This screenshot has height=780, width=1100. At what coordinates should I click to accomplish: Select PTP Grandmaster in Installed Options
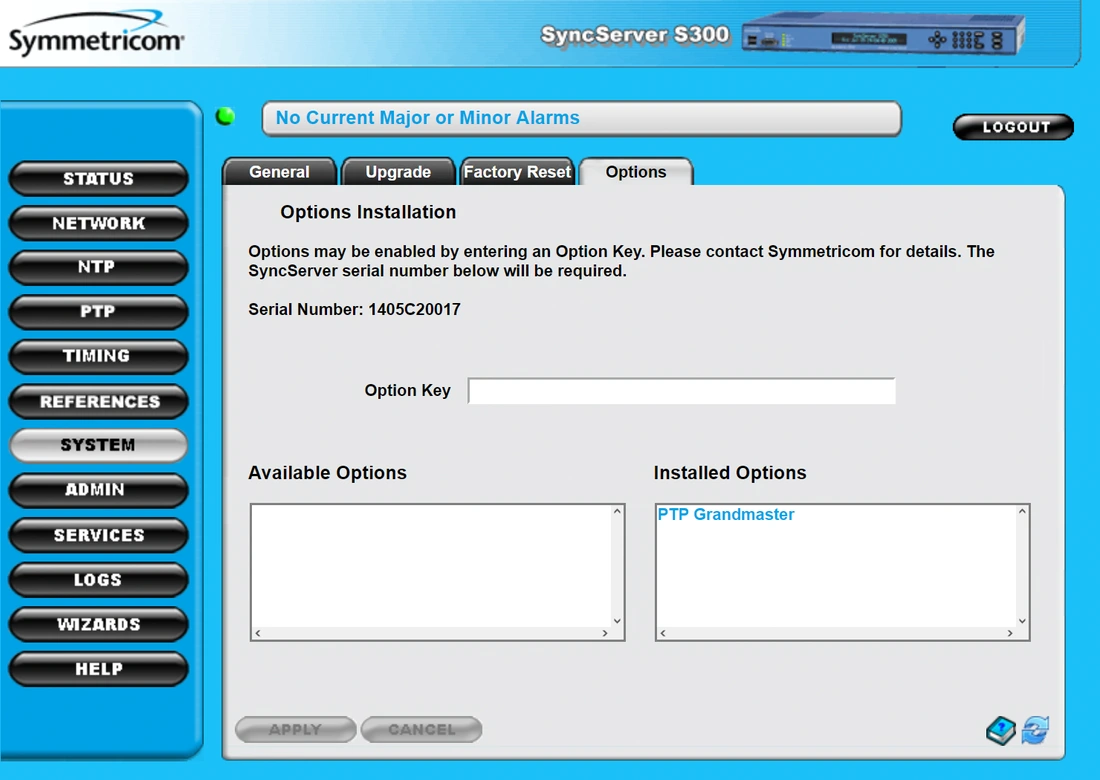pyautogui.click(x=726, y=515)
